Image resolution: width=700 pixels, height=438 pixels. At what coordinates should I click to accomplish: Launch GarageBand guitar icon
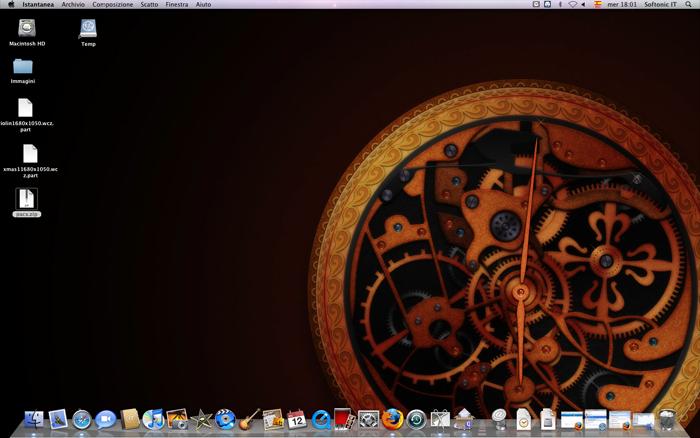(x=249, y=420)
